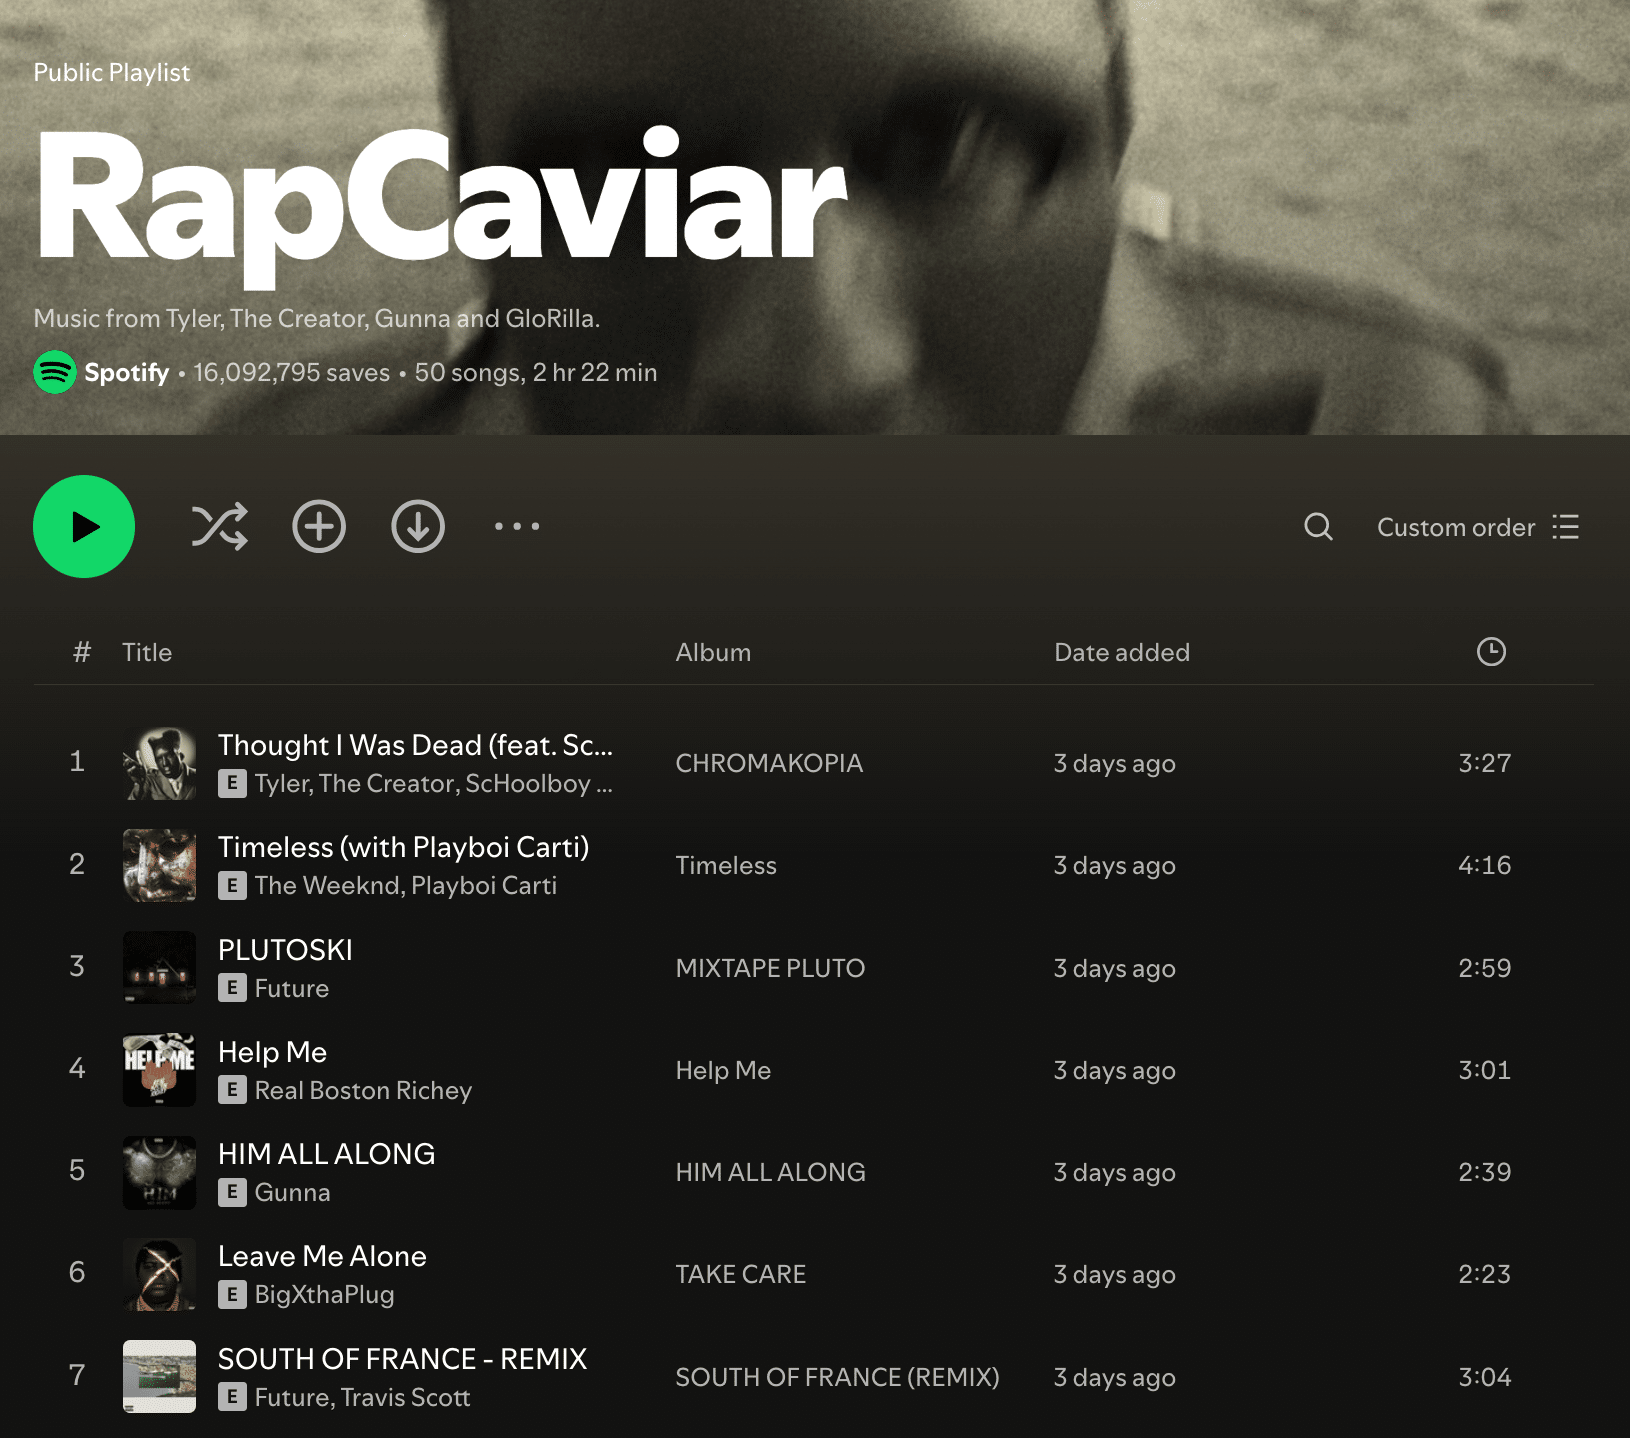Click 50 songs, 2 hr 22 min

coord(535,372)
